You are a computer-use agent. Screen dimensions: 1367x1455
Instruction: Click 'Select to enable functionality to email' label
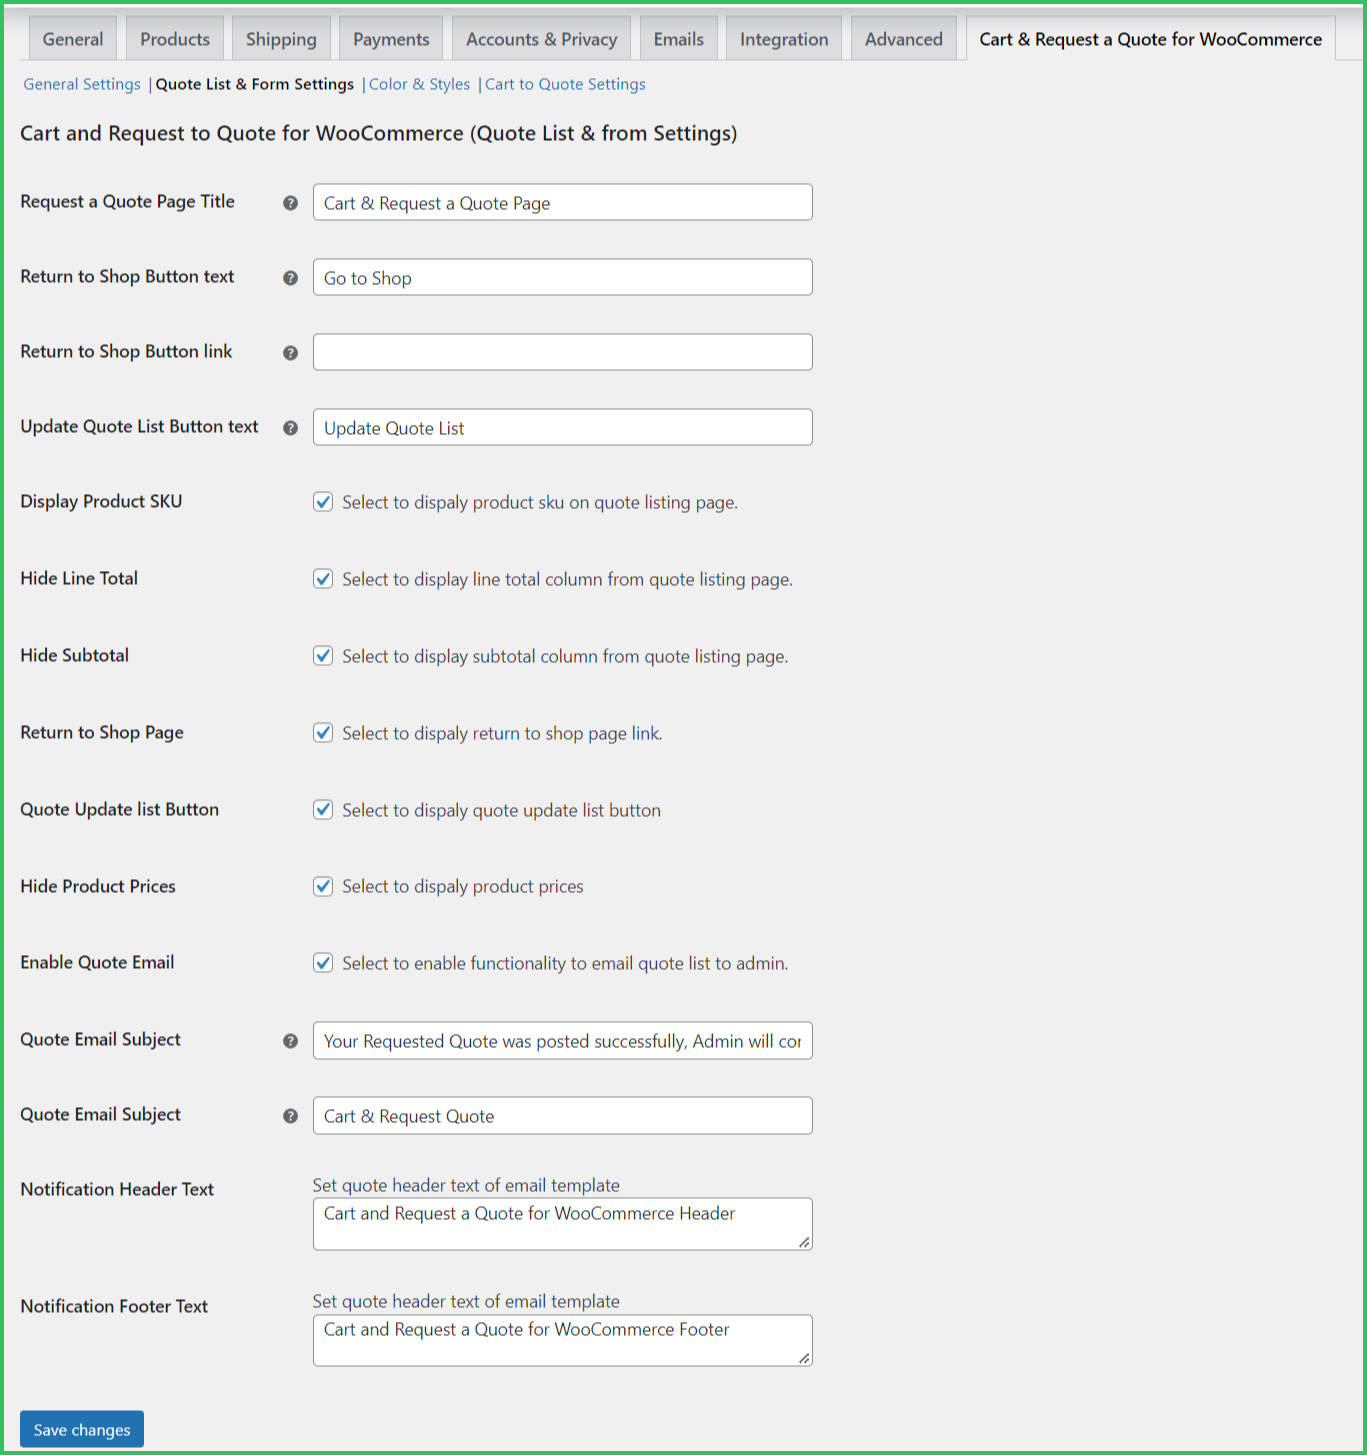click(x=565, y=963)
